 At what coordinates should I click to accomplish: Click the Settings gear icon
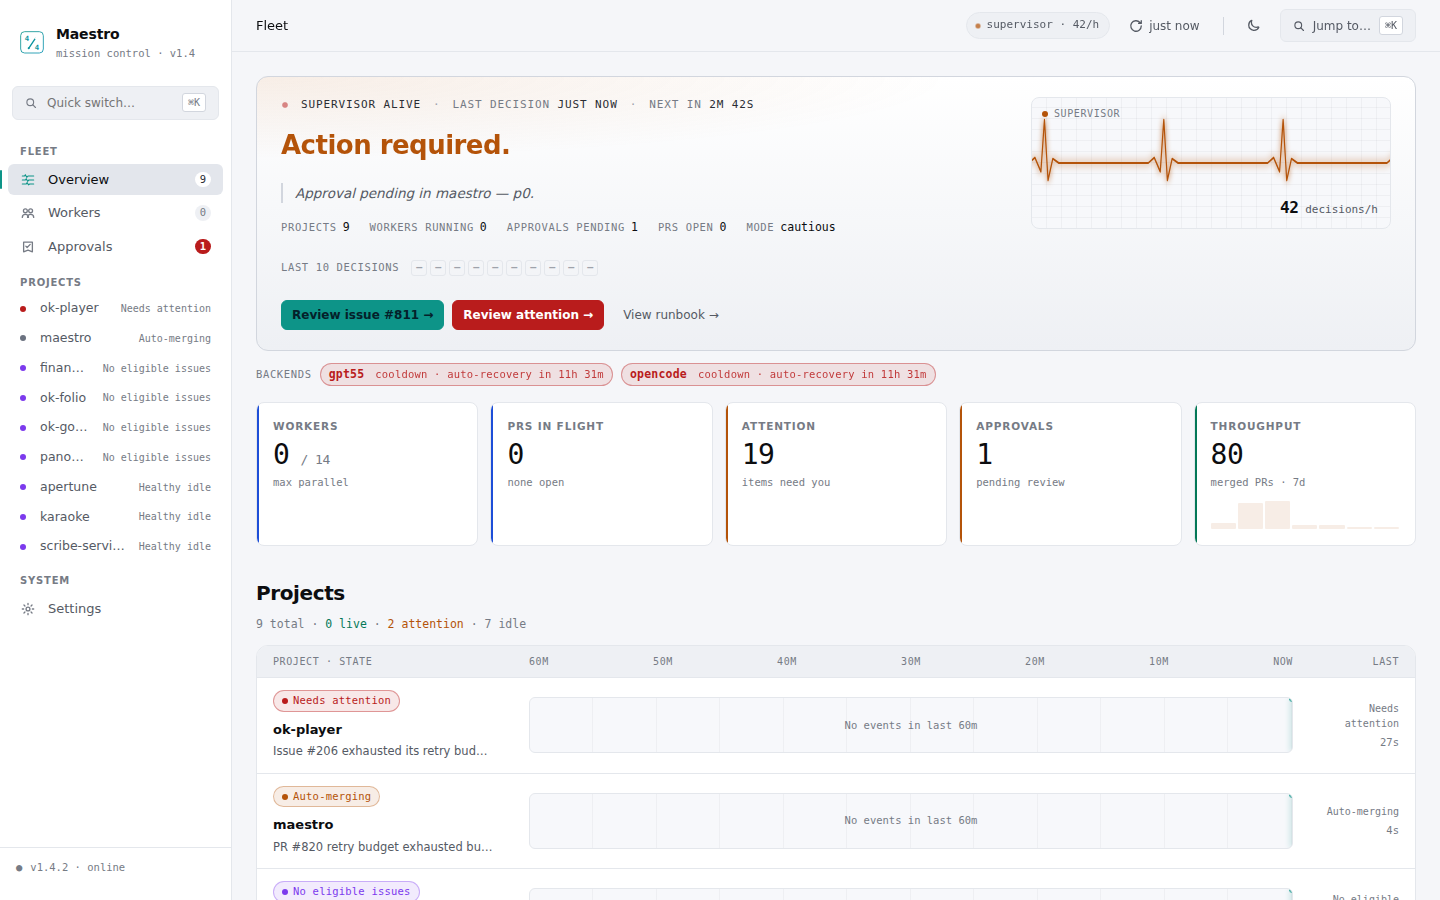pyautogui.click(x=28, y=609)
